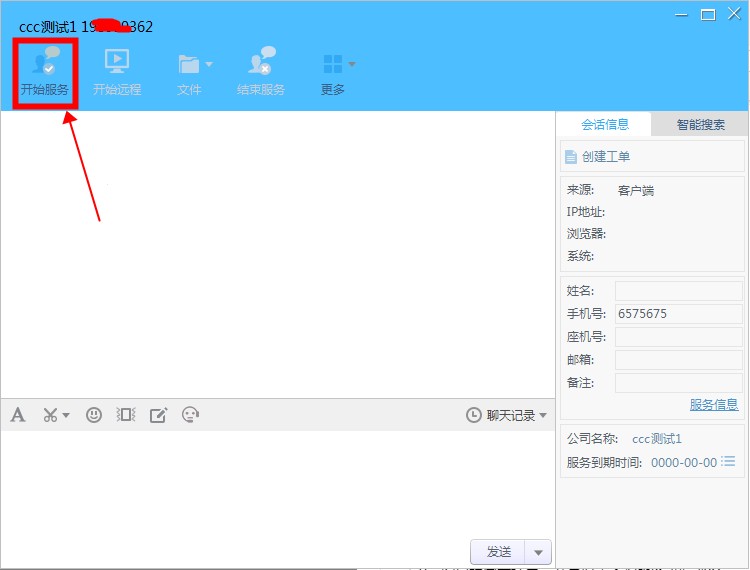Click the message input area above 发送

(x=277, y=483)
